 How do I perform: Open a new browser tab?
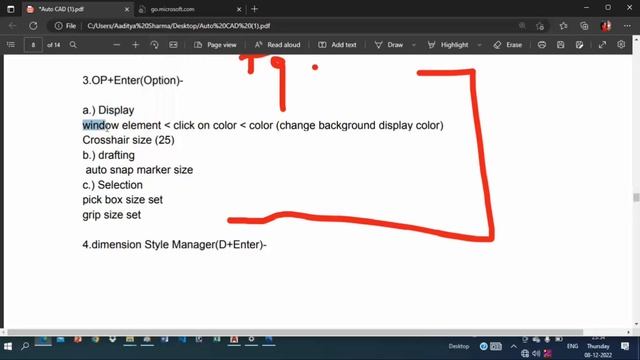click(255, 9)
